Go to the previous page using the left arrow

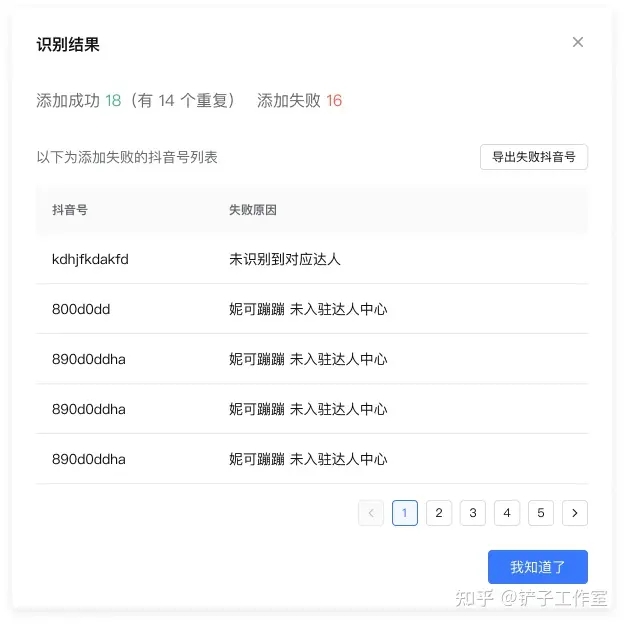(x=371, y=513)
